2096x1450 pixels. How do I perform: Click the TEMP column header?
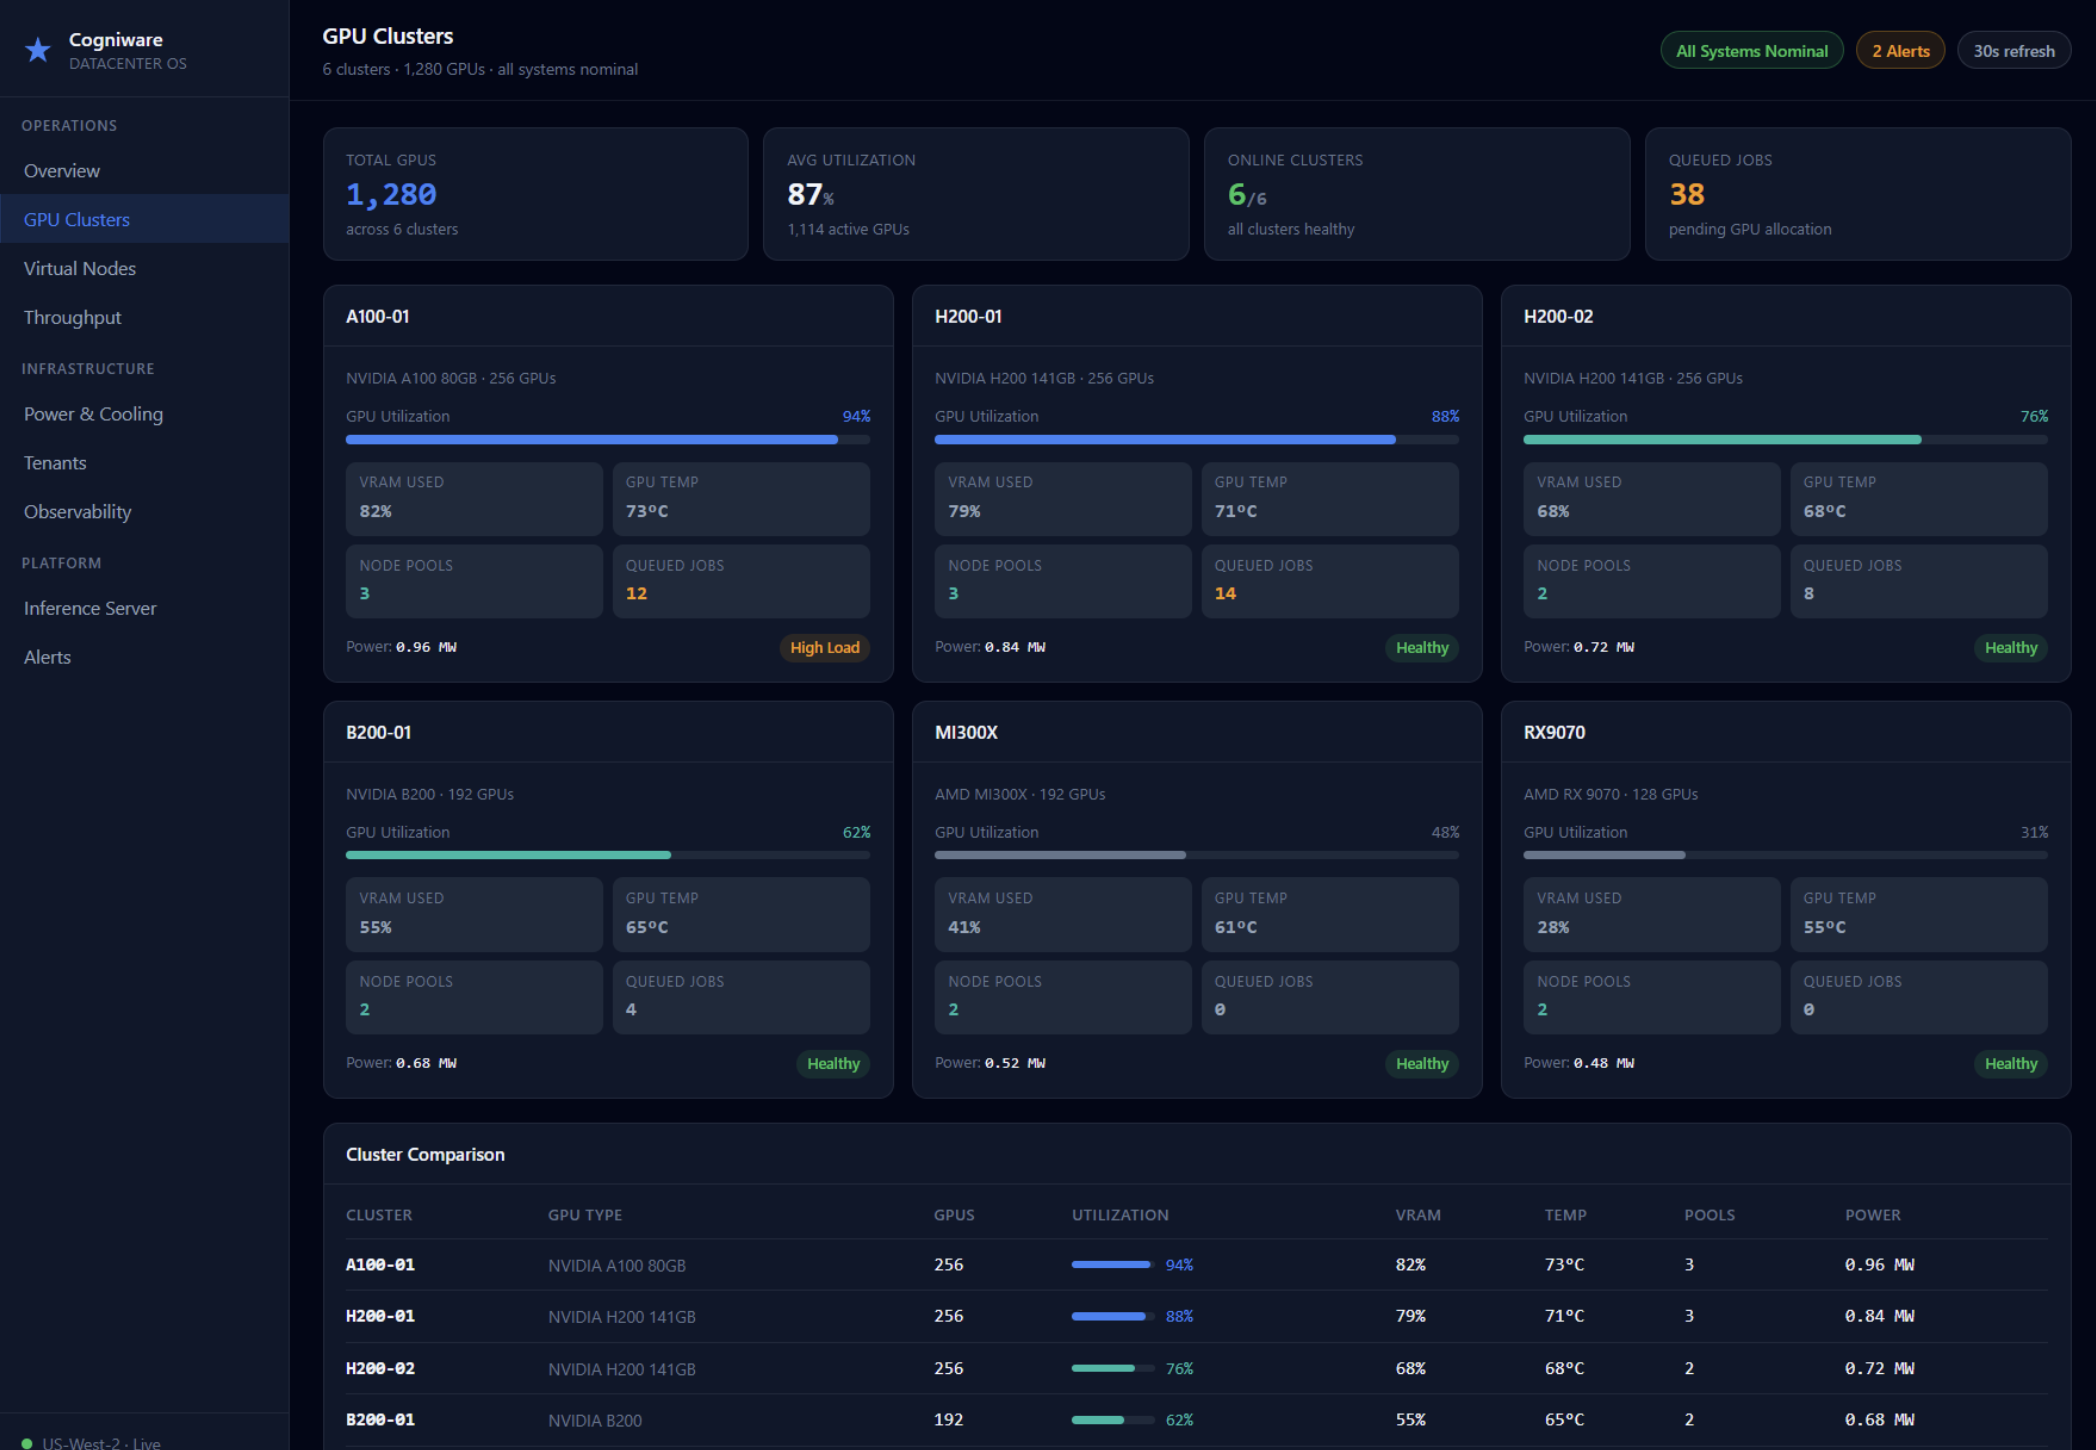pyautogui.click(x=1565, y=1215)
